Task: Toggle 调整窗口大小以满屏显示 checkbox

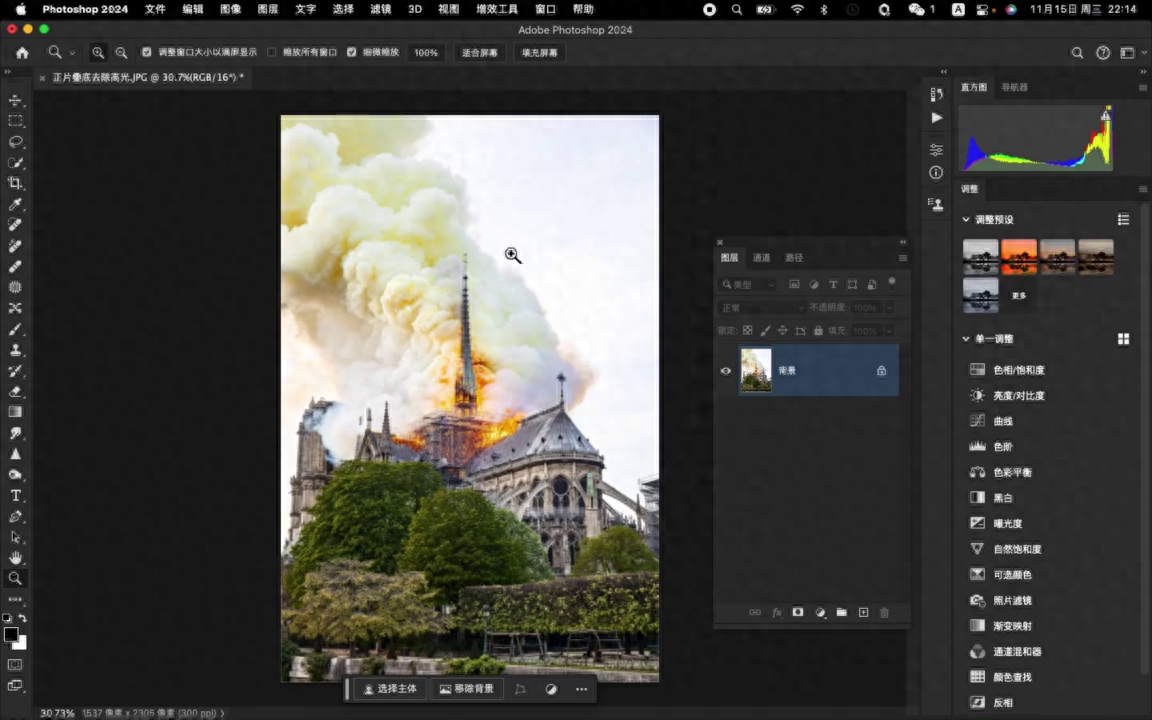Action: (147, 52)
